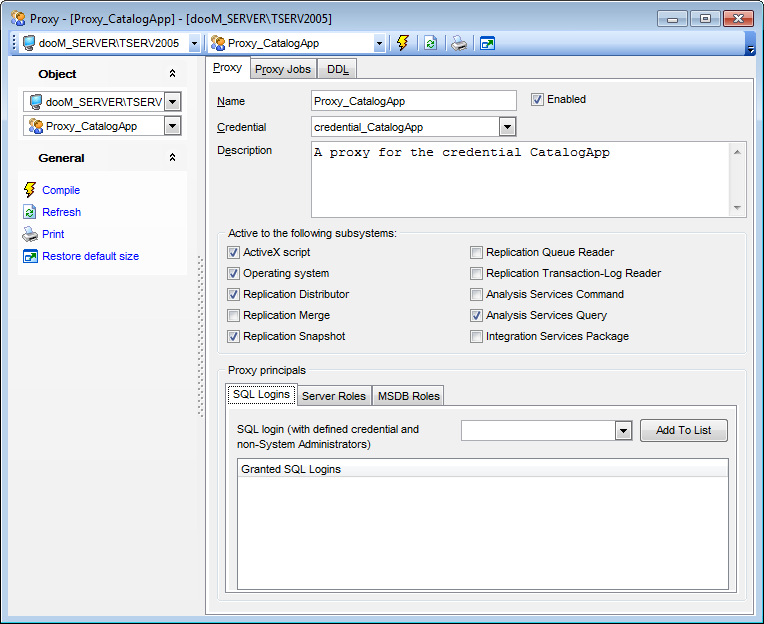Viewport: 764px width, 624px height.
Task: Uncheck the Replication Distributor checkbox
Action: pyautogui.click(x=233, y=294)
